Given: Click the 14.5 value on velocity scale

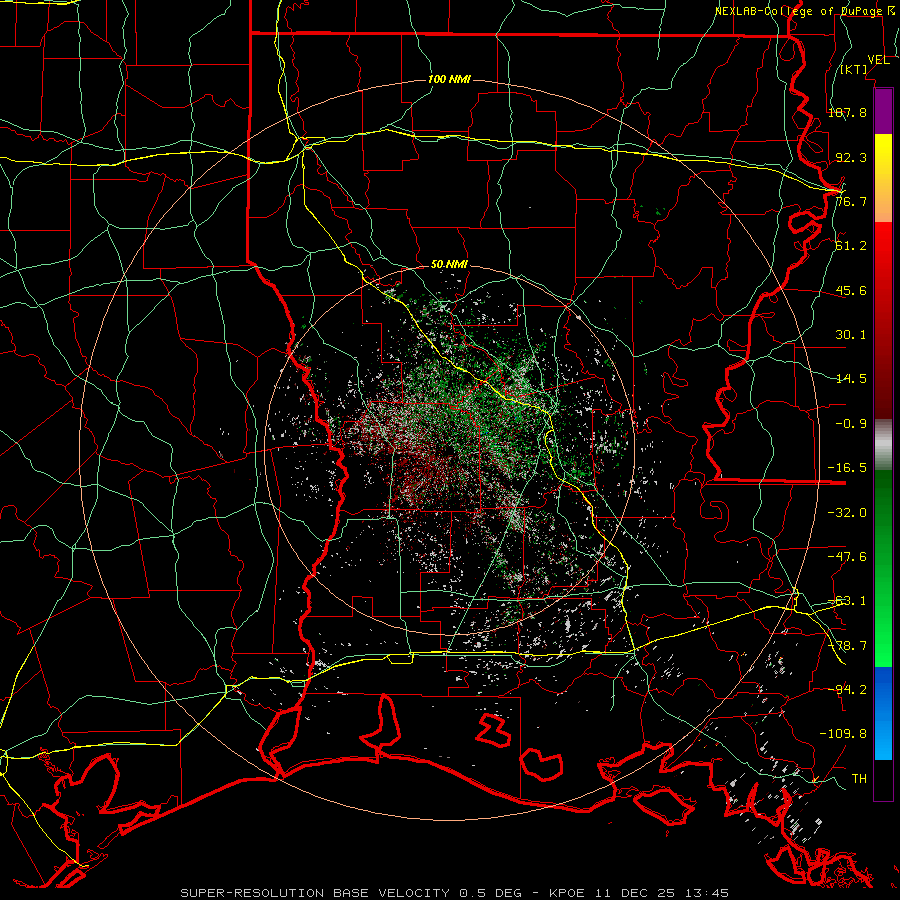Looking at the screenshot, I should pos(851,379).
